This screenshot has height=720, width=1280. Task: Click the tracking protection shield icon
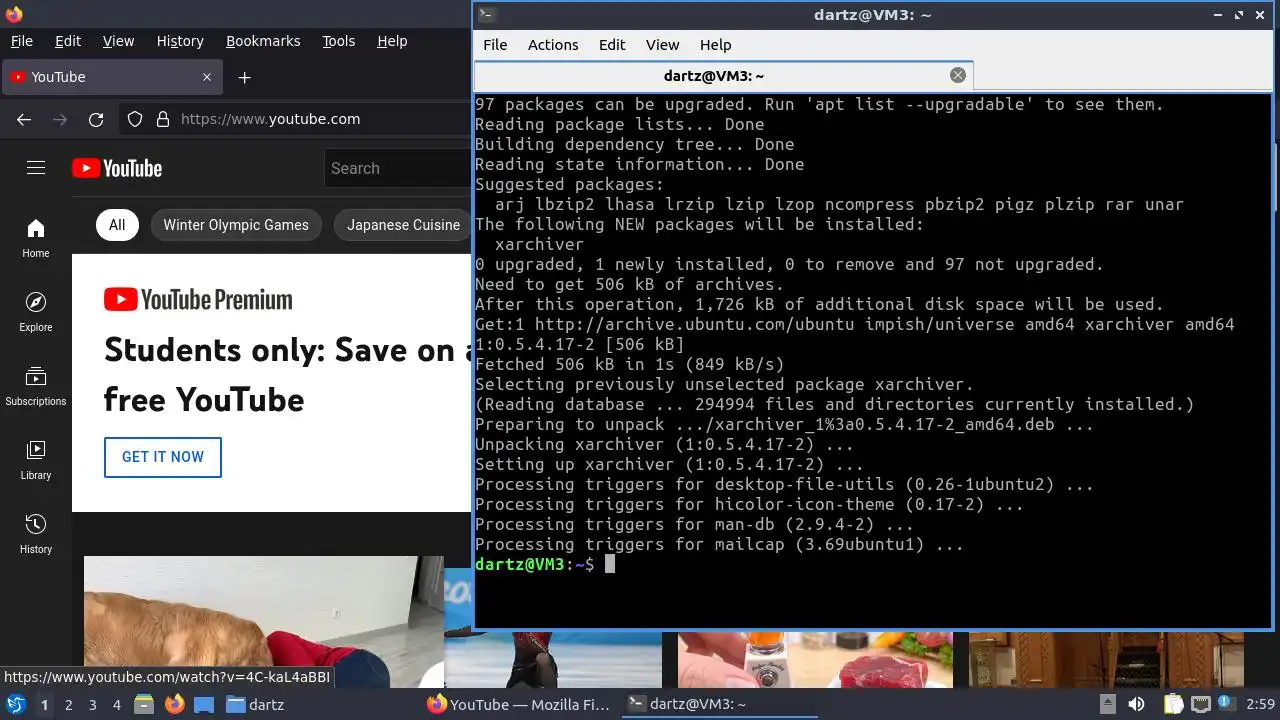point(135,119)
